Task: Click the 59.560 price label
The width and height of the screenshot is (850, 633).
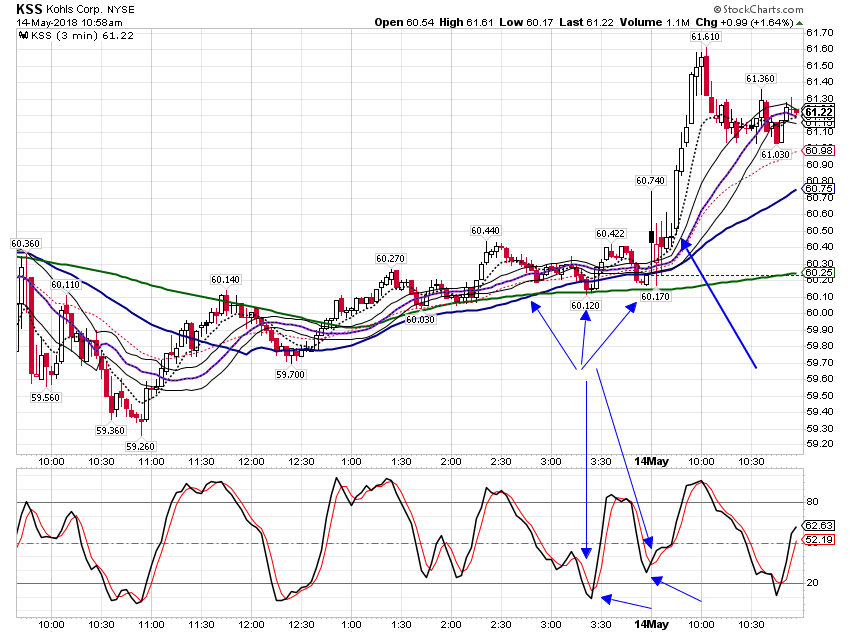Action: tap(45, 397)
